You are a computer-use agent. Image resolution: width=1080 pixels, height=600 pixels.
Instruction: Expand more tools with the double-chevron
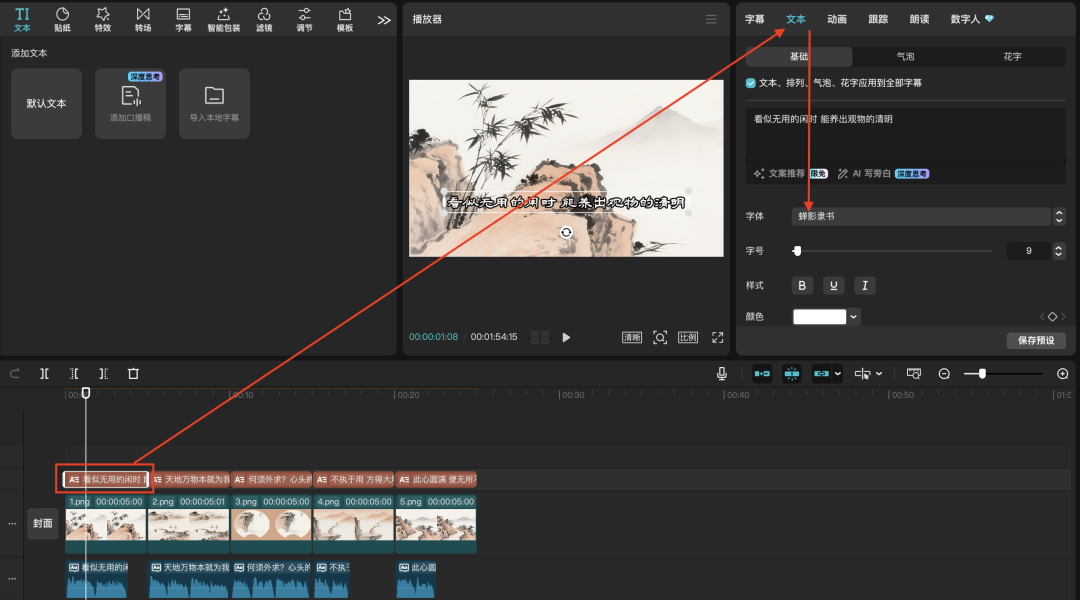tap(384, 19)
